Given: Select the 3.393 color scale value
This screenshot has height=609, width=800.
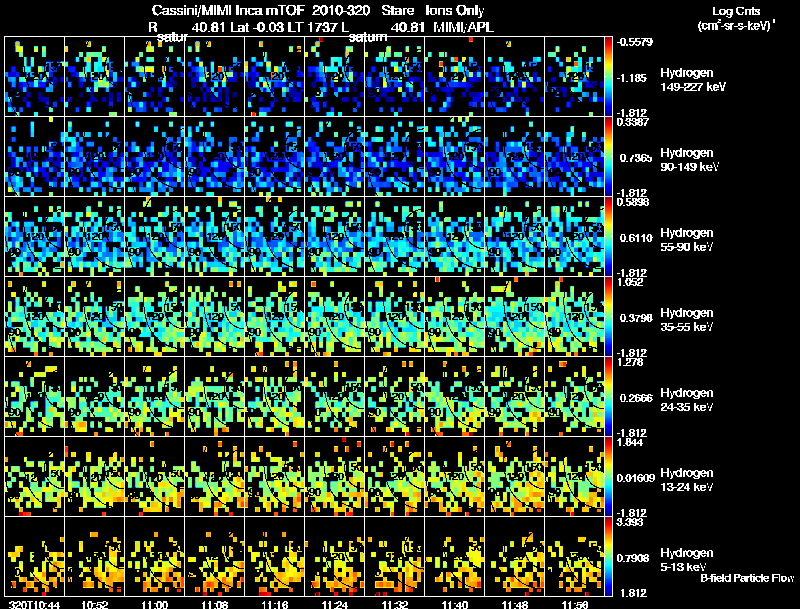Looking at the screenshot, I should click(630, 522).
